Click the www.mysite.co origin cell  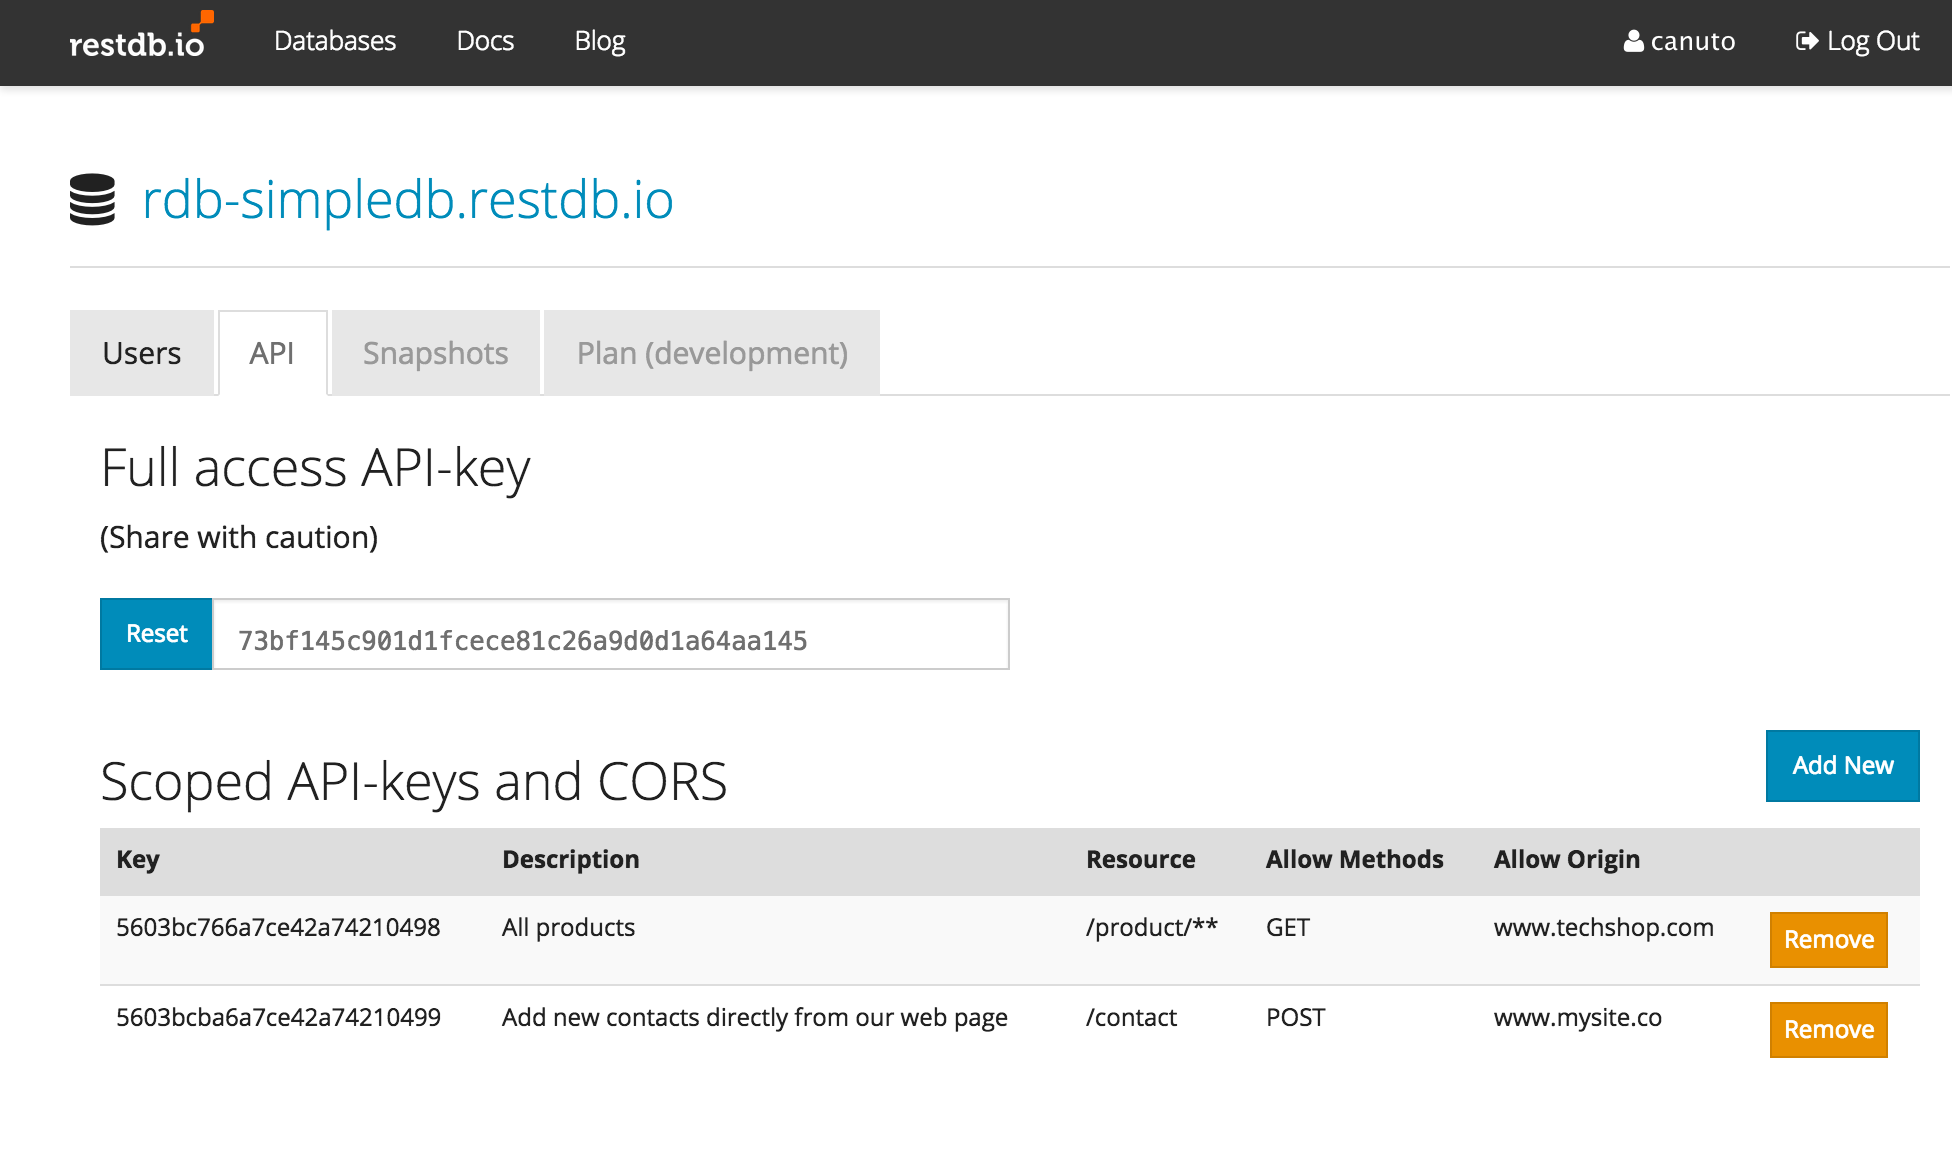[1577, 1017]
